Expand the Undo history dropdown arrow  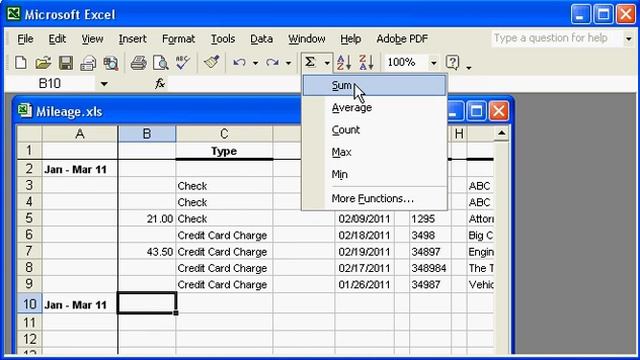pos(256,63)
